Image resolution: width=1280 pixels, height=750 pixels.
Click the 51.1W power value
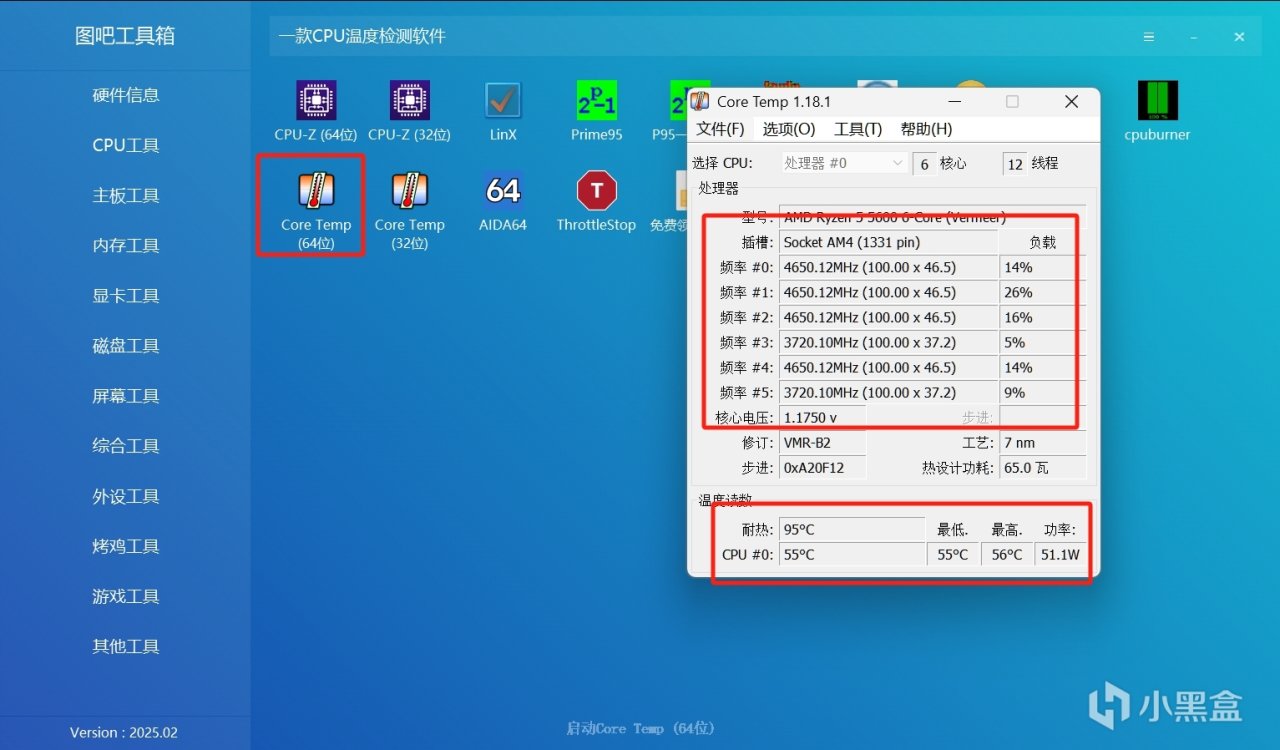[x=1060, y=554]
